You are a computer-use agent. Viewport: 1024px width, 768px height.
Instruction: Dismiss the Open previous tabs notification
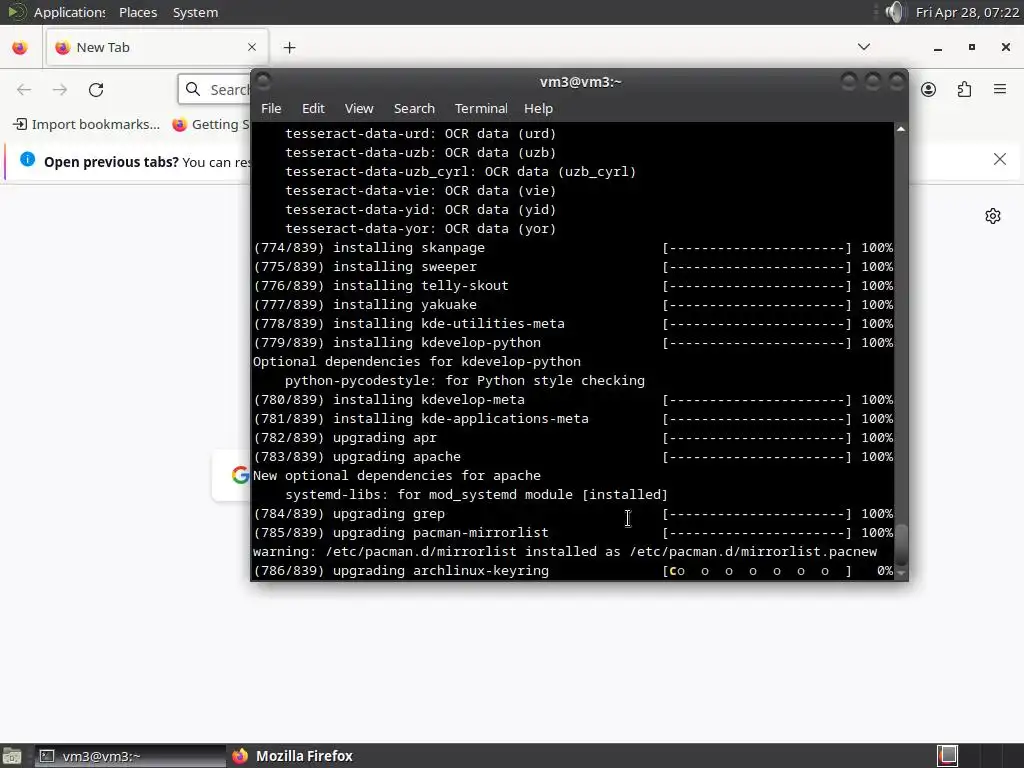click(x=1000, y=159)
